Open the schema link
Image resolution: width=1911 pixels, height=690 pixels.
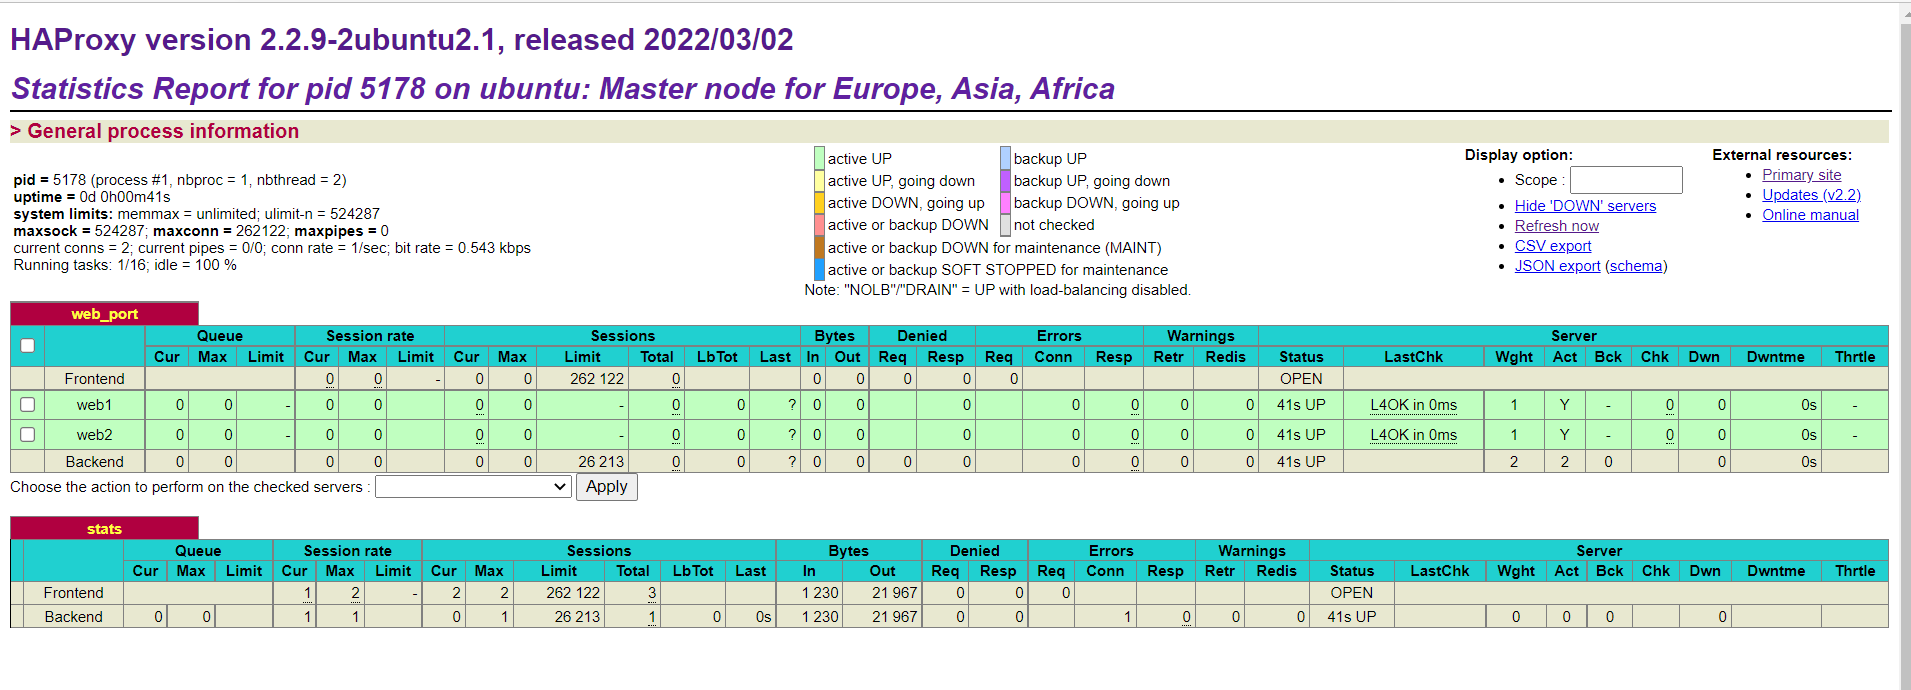click(x=1636, y=266)
